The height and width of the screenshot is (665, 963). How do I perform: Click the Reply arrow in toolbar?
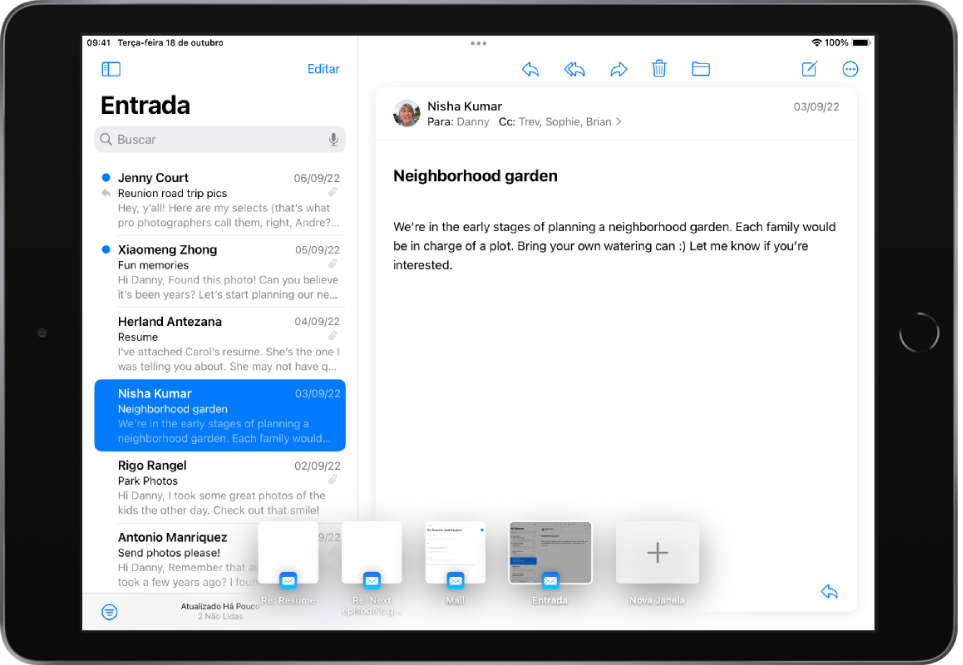[x=531, y=69]
